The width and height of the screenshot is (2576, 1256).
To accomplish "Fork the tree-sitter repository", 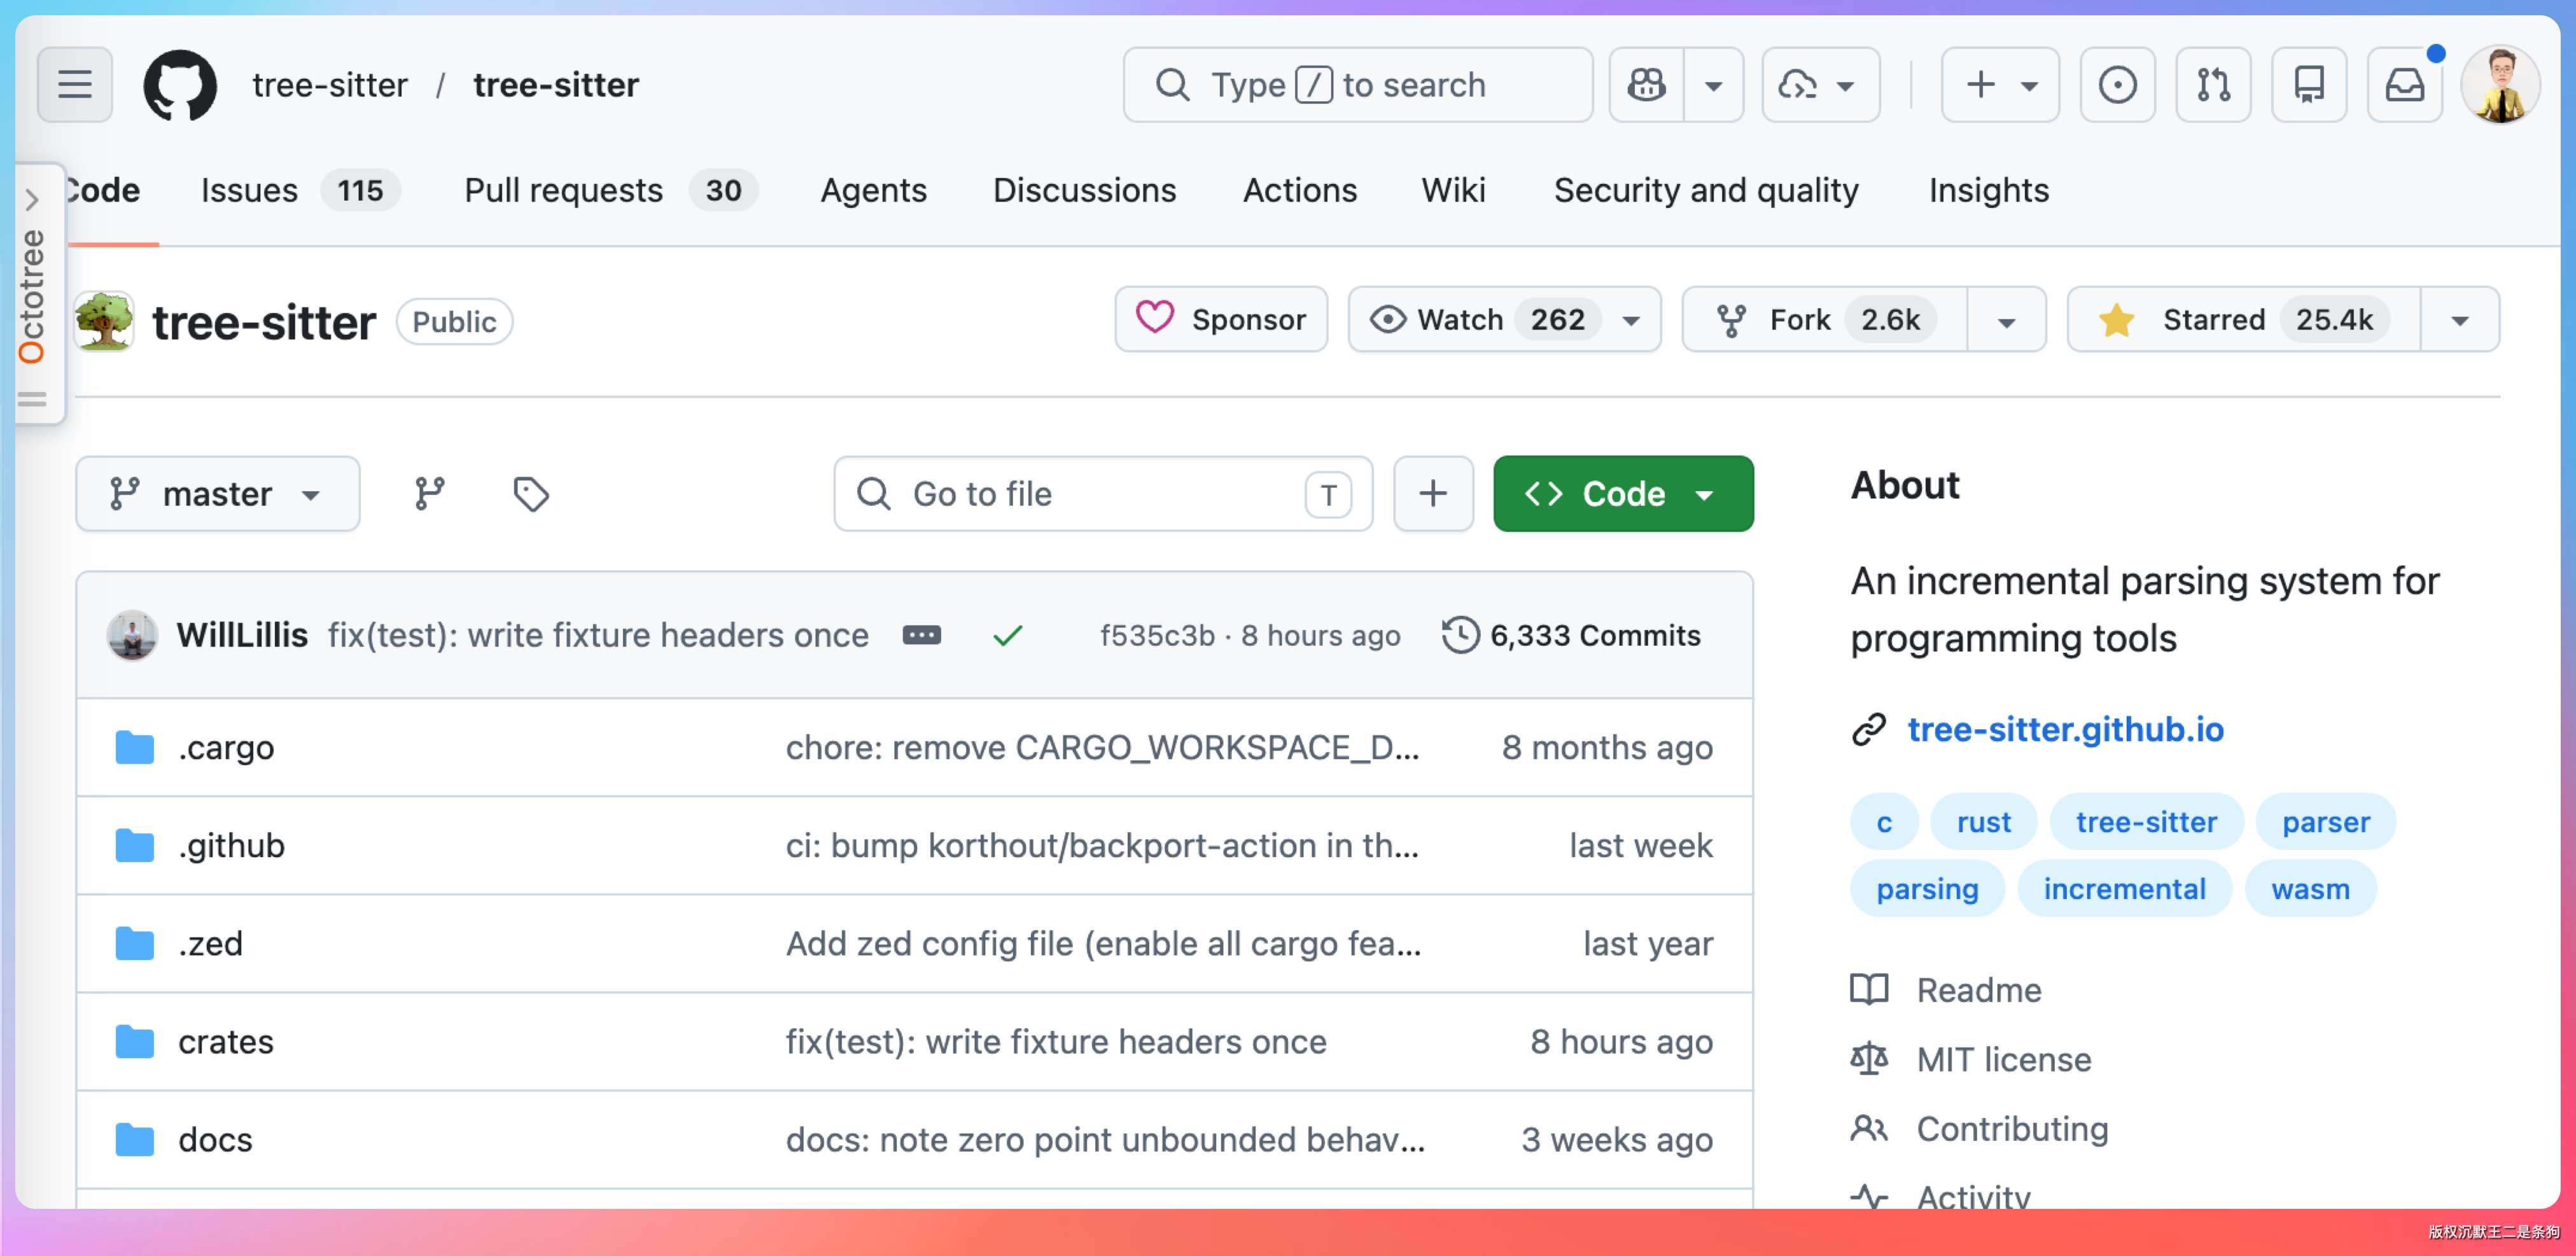I will (x=1825, y=319).
